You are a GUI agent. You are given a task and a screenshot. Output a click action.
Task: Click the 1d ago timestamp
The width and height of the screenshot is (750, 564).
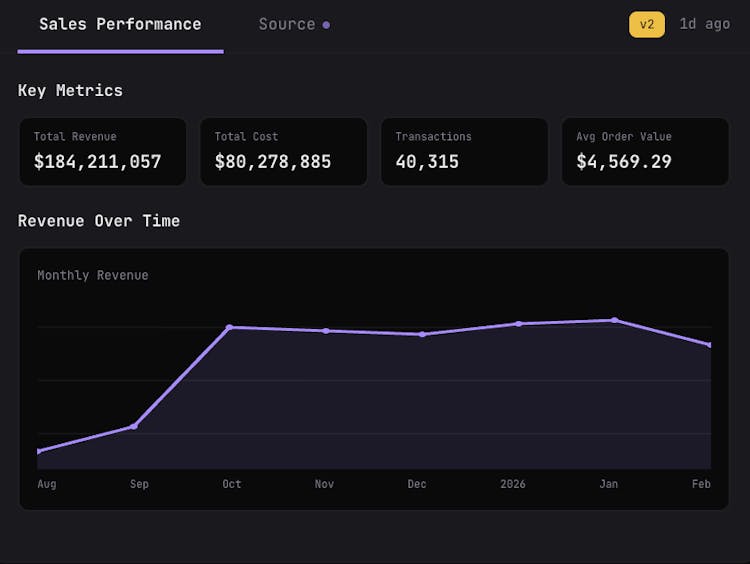coord(704,24)
